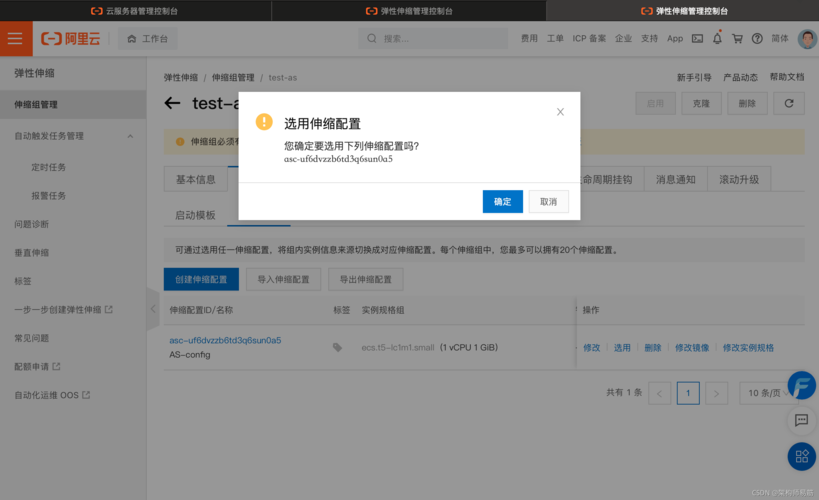Cancel the dialog with 取消
Screen dimensions: 819x500
coord(548,202)
